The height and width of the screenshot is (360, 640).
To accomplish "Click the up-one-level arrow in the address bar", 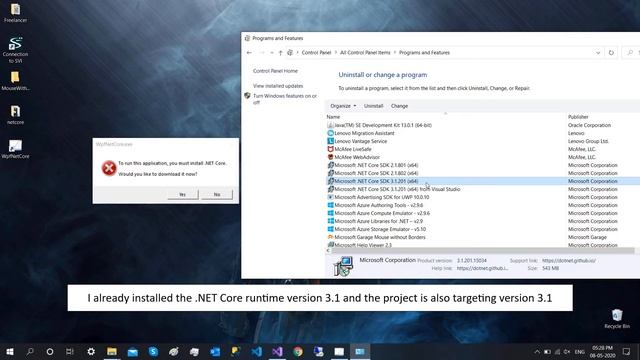I will click(280, 53).
